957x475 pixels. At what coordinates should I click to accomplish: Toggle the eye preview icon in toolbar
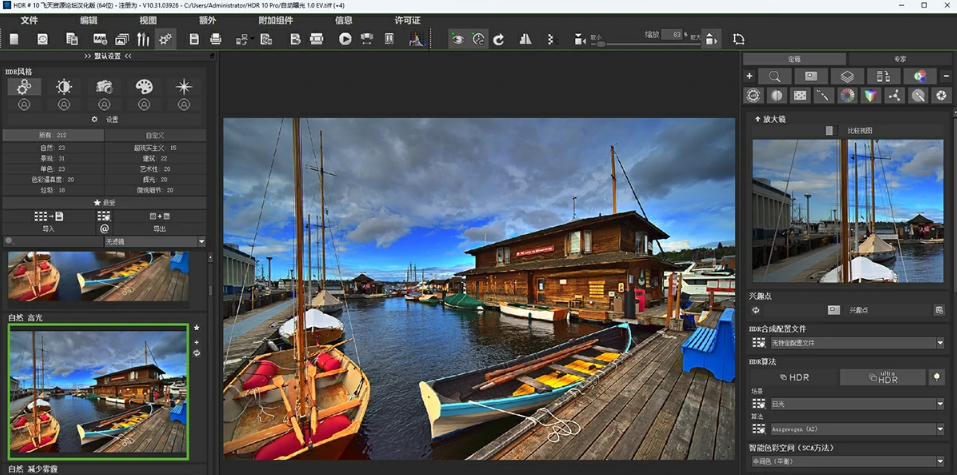pos(458,39)
